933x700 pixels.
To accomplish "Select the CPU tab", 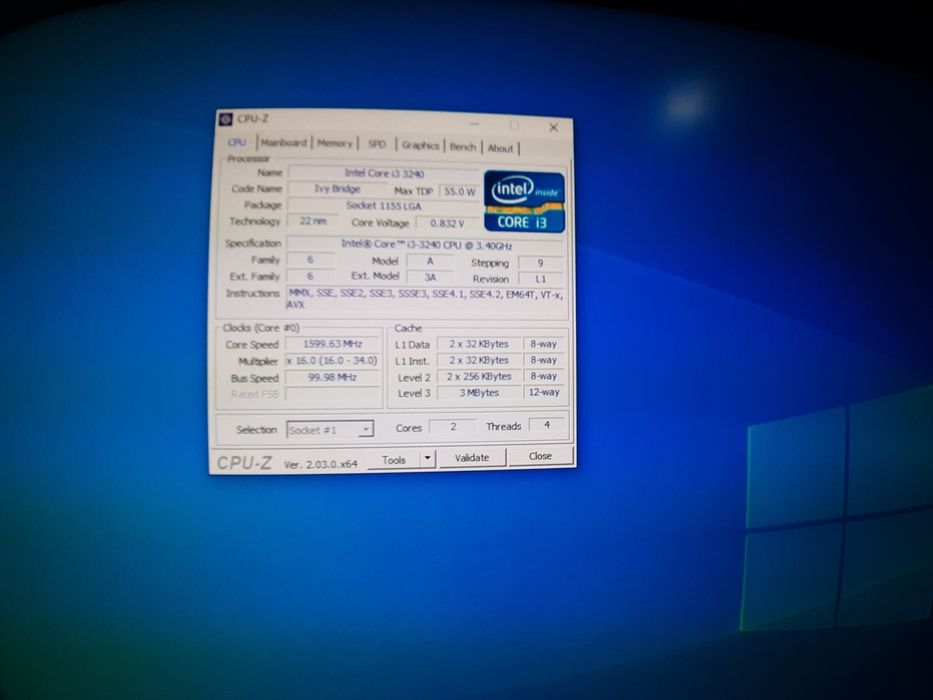I will 237,142.
